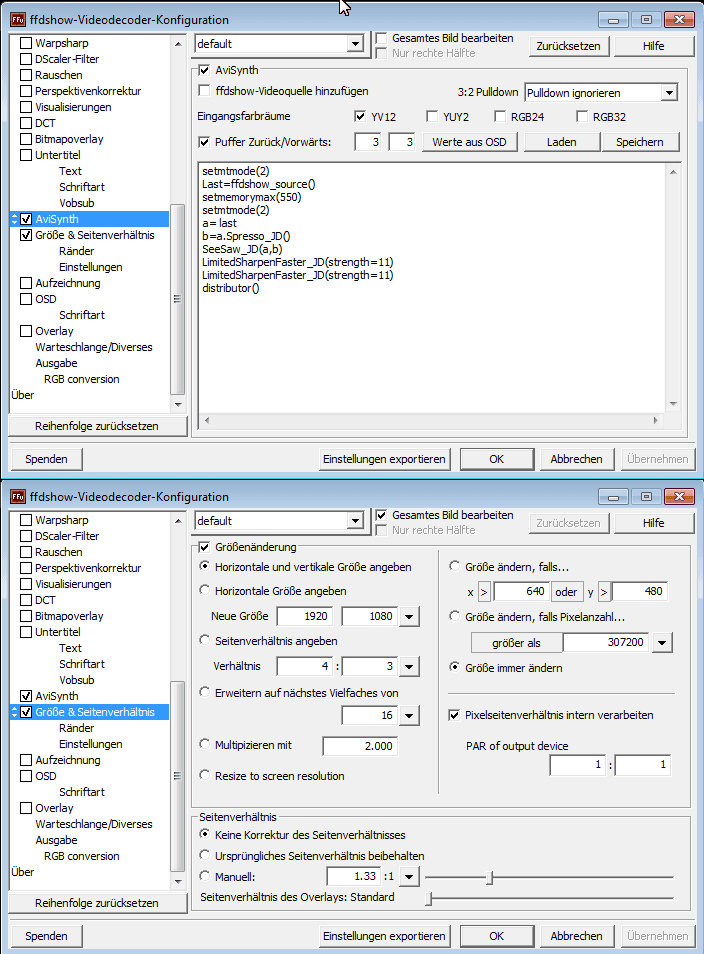
Task: Open the Neue Größe preset dropdown arrow
Action: (409, 616)
